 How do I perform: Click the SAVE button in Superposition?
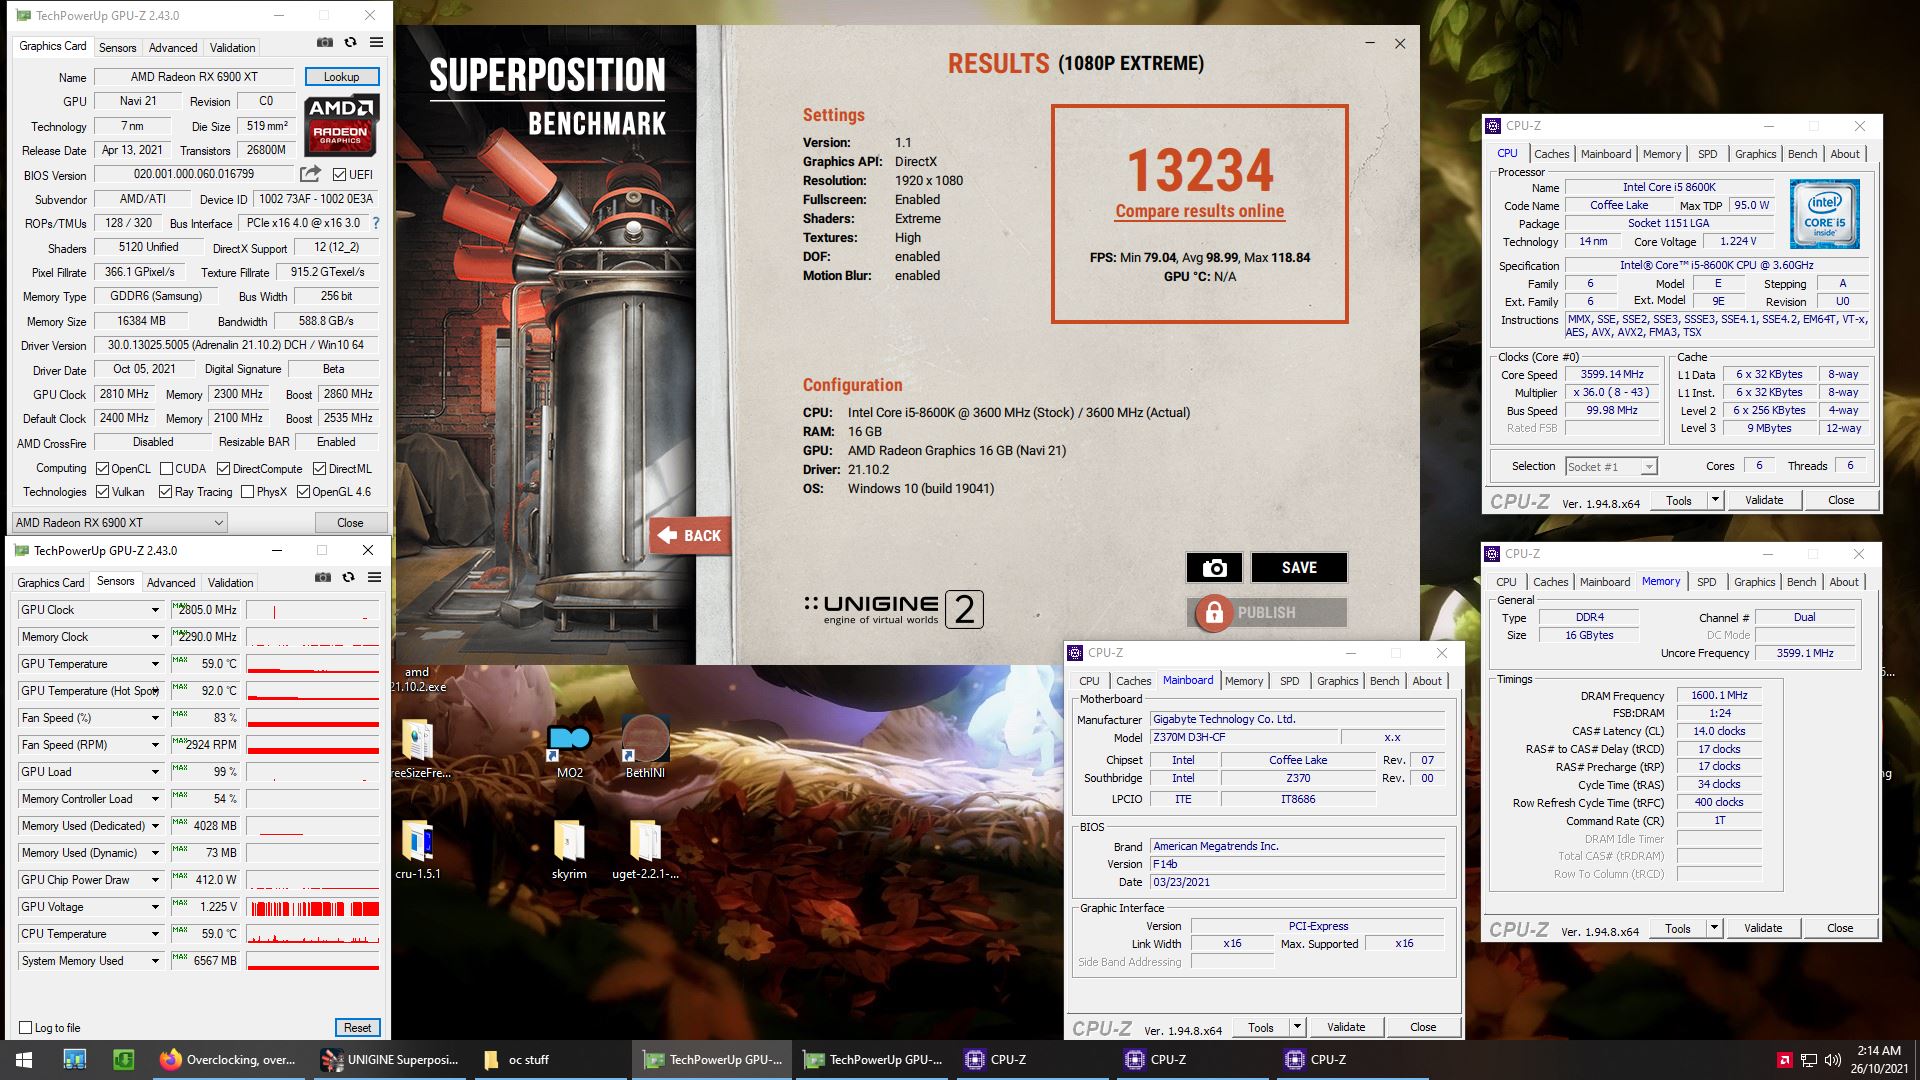click(1299, 568)
